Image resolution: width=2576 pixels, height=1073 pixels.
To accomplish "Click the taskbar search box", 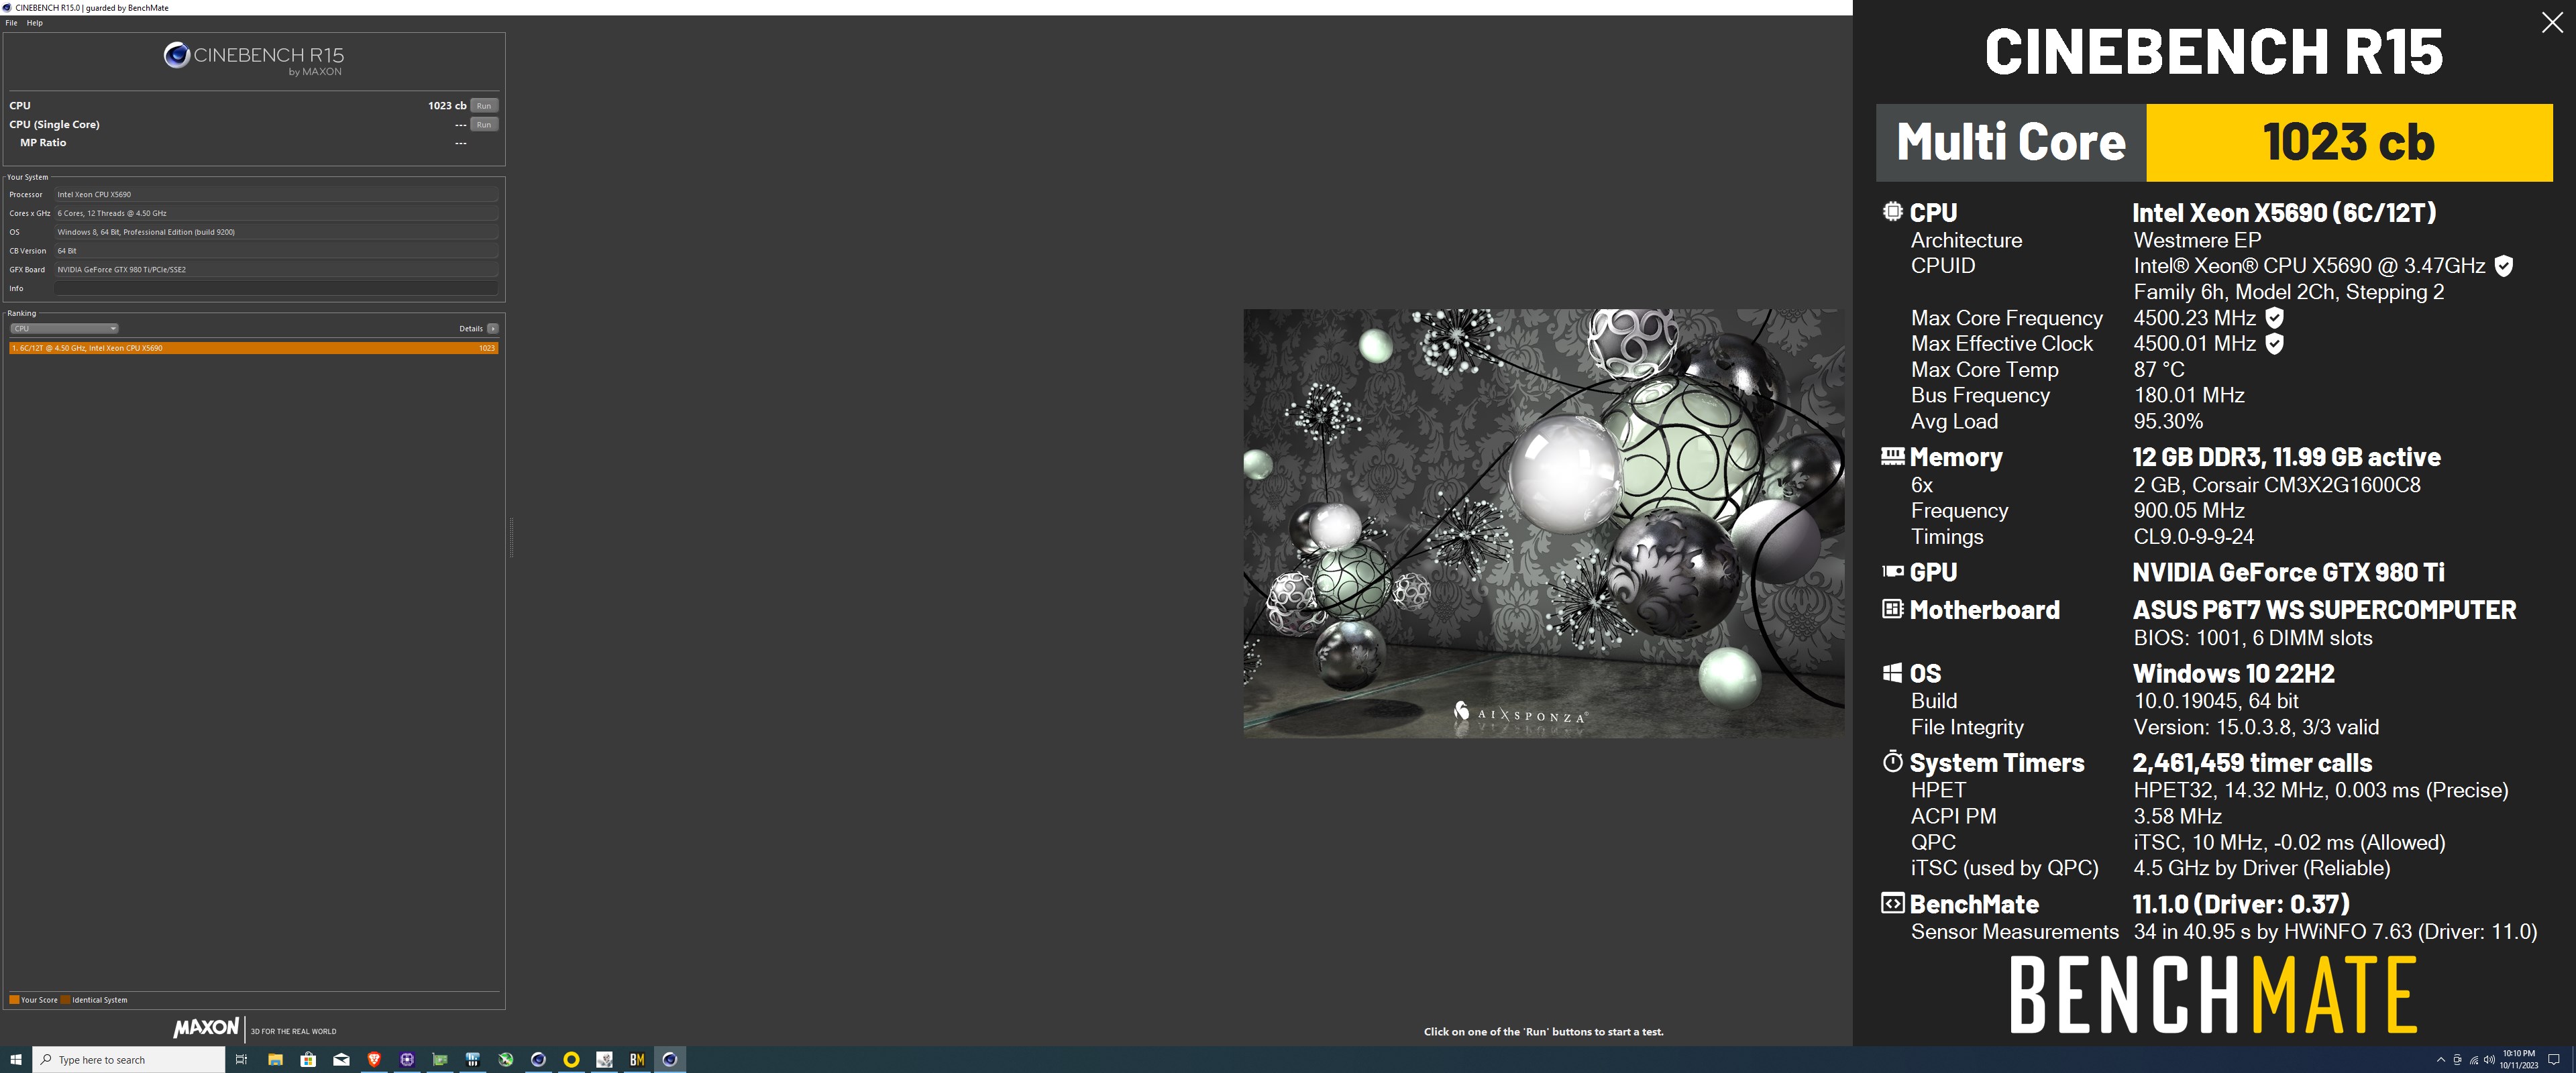I will click(129, 1060).
